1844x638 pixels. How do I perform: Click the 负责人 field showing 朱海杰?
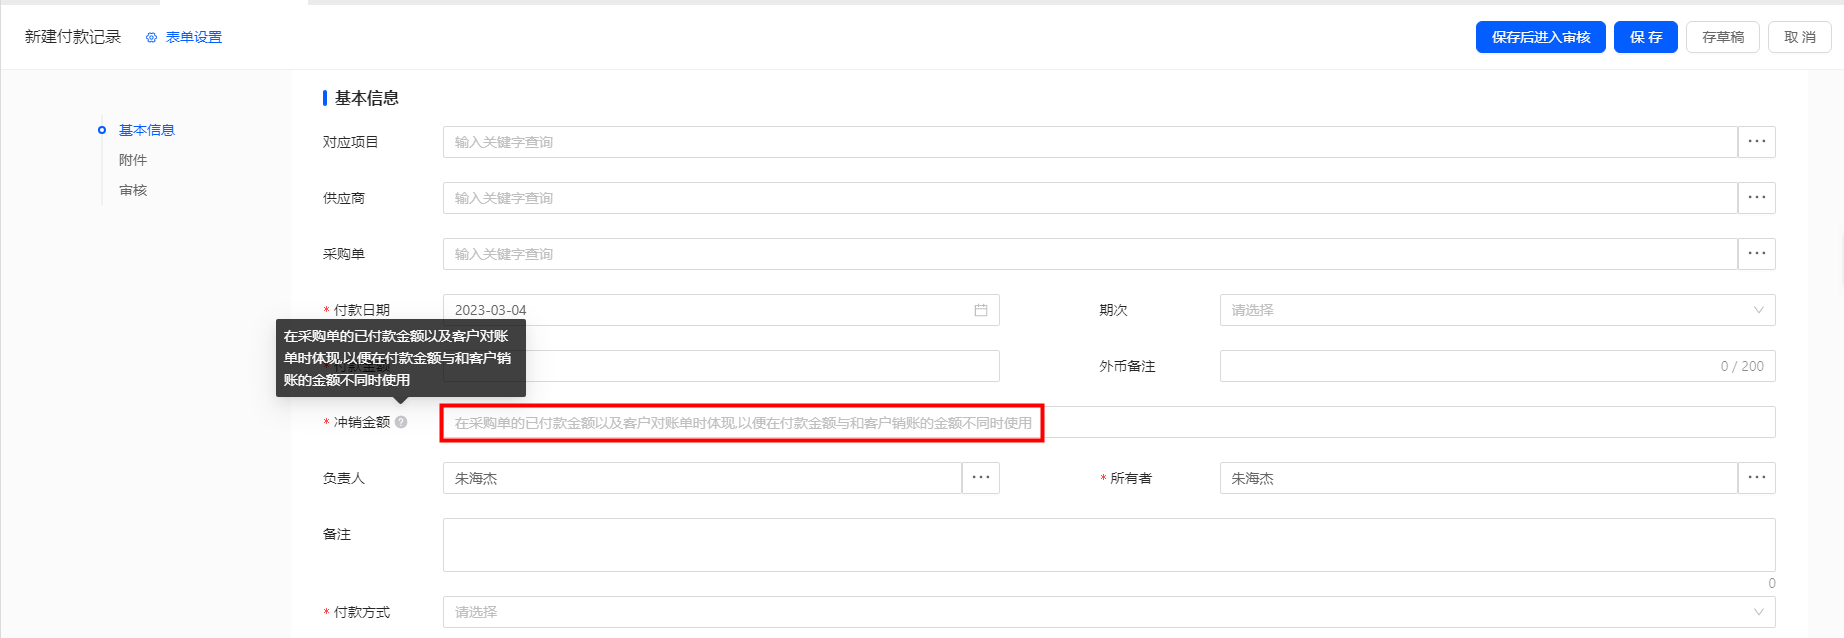point(702,478)
